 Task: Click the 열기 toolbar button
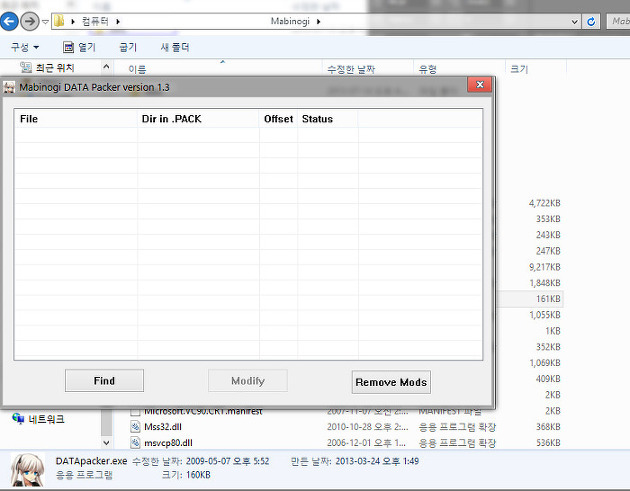(x=80, y=47)
